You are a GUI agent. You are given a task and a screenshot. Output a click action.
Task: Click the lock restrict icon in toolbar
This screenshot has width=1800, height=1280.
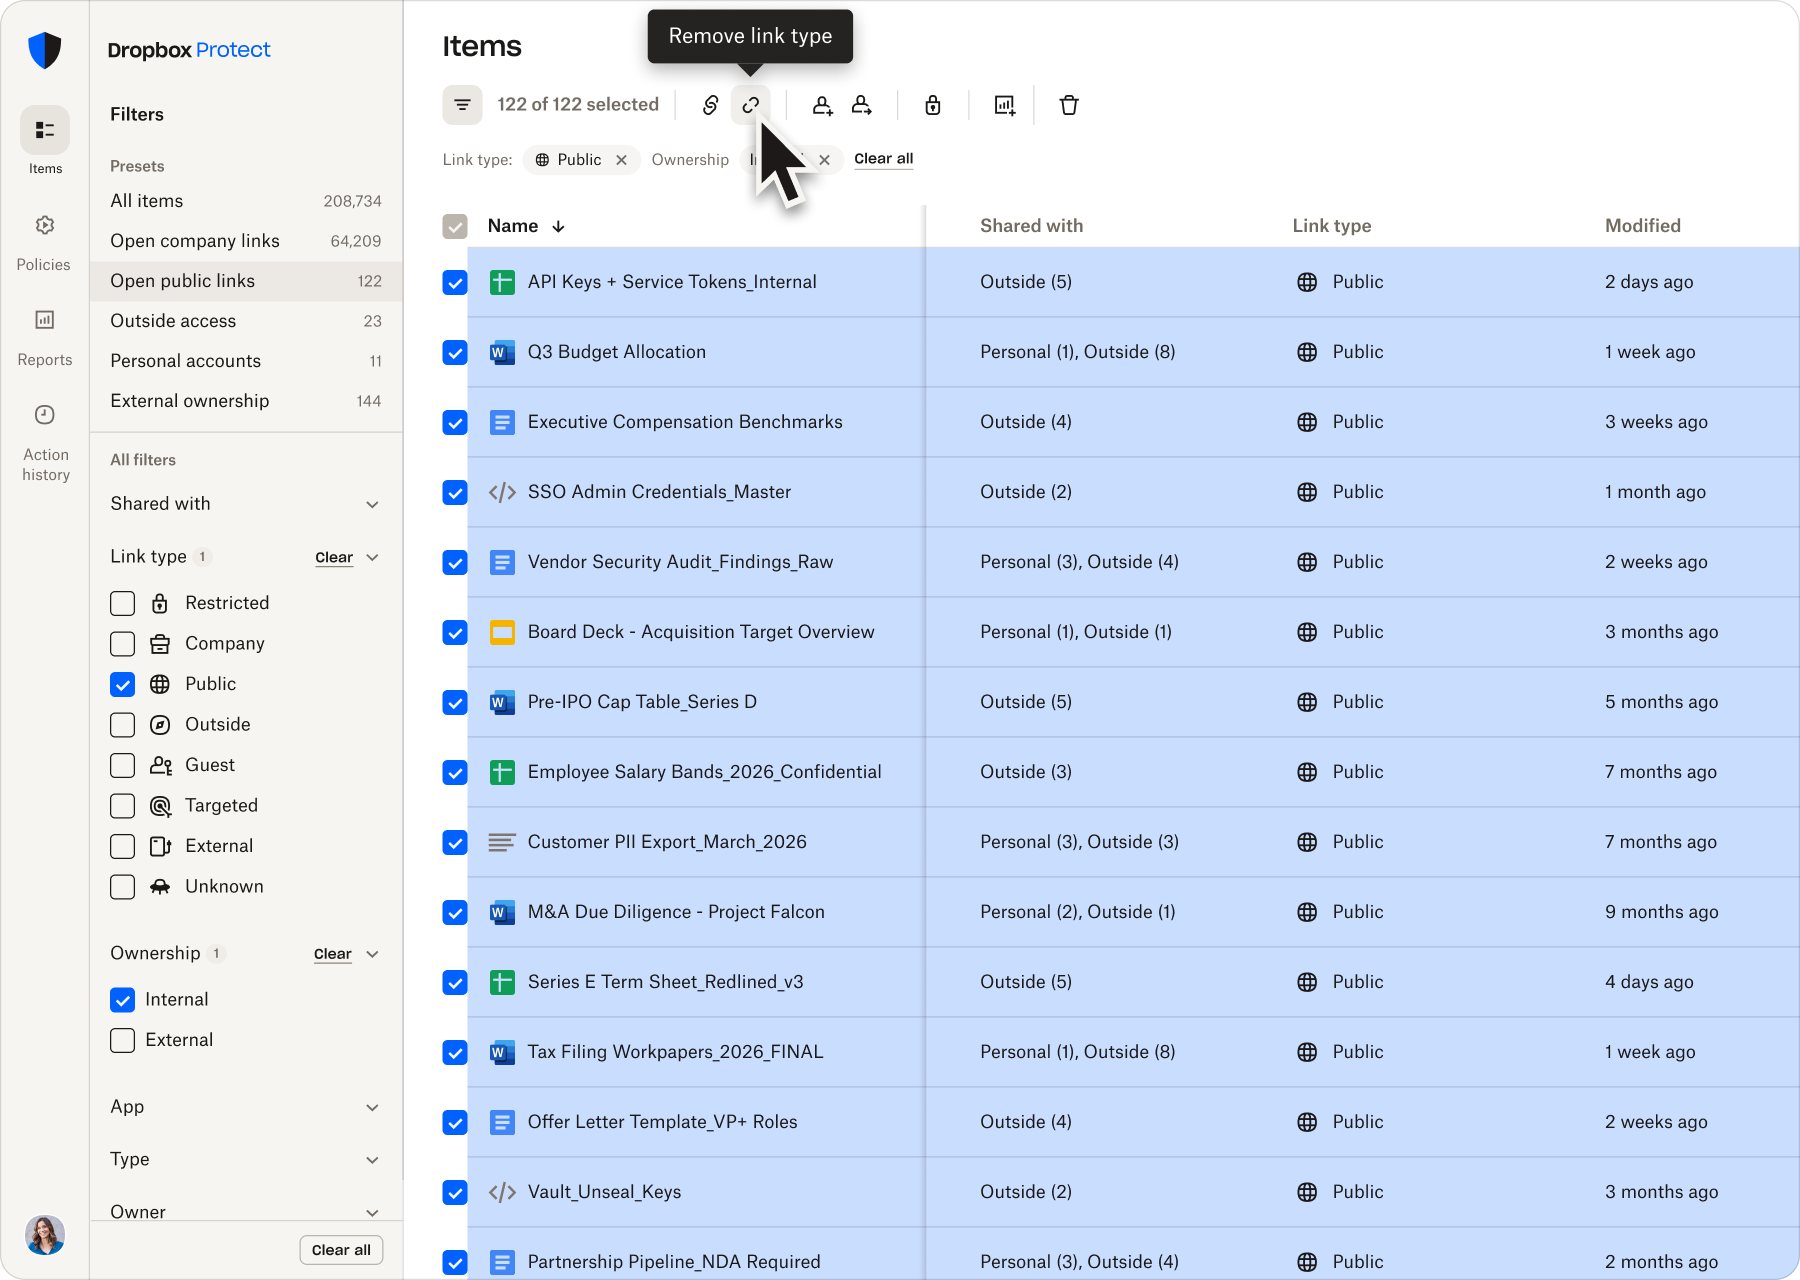933,105
